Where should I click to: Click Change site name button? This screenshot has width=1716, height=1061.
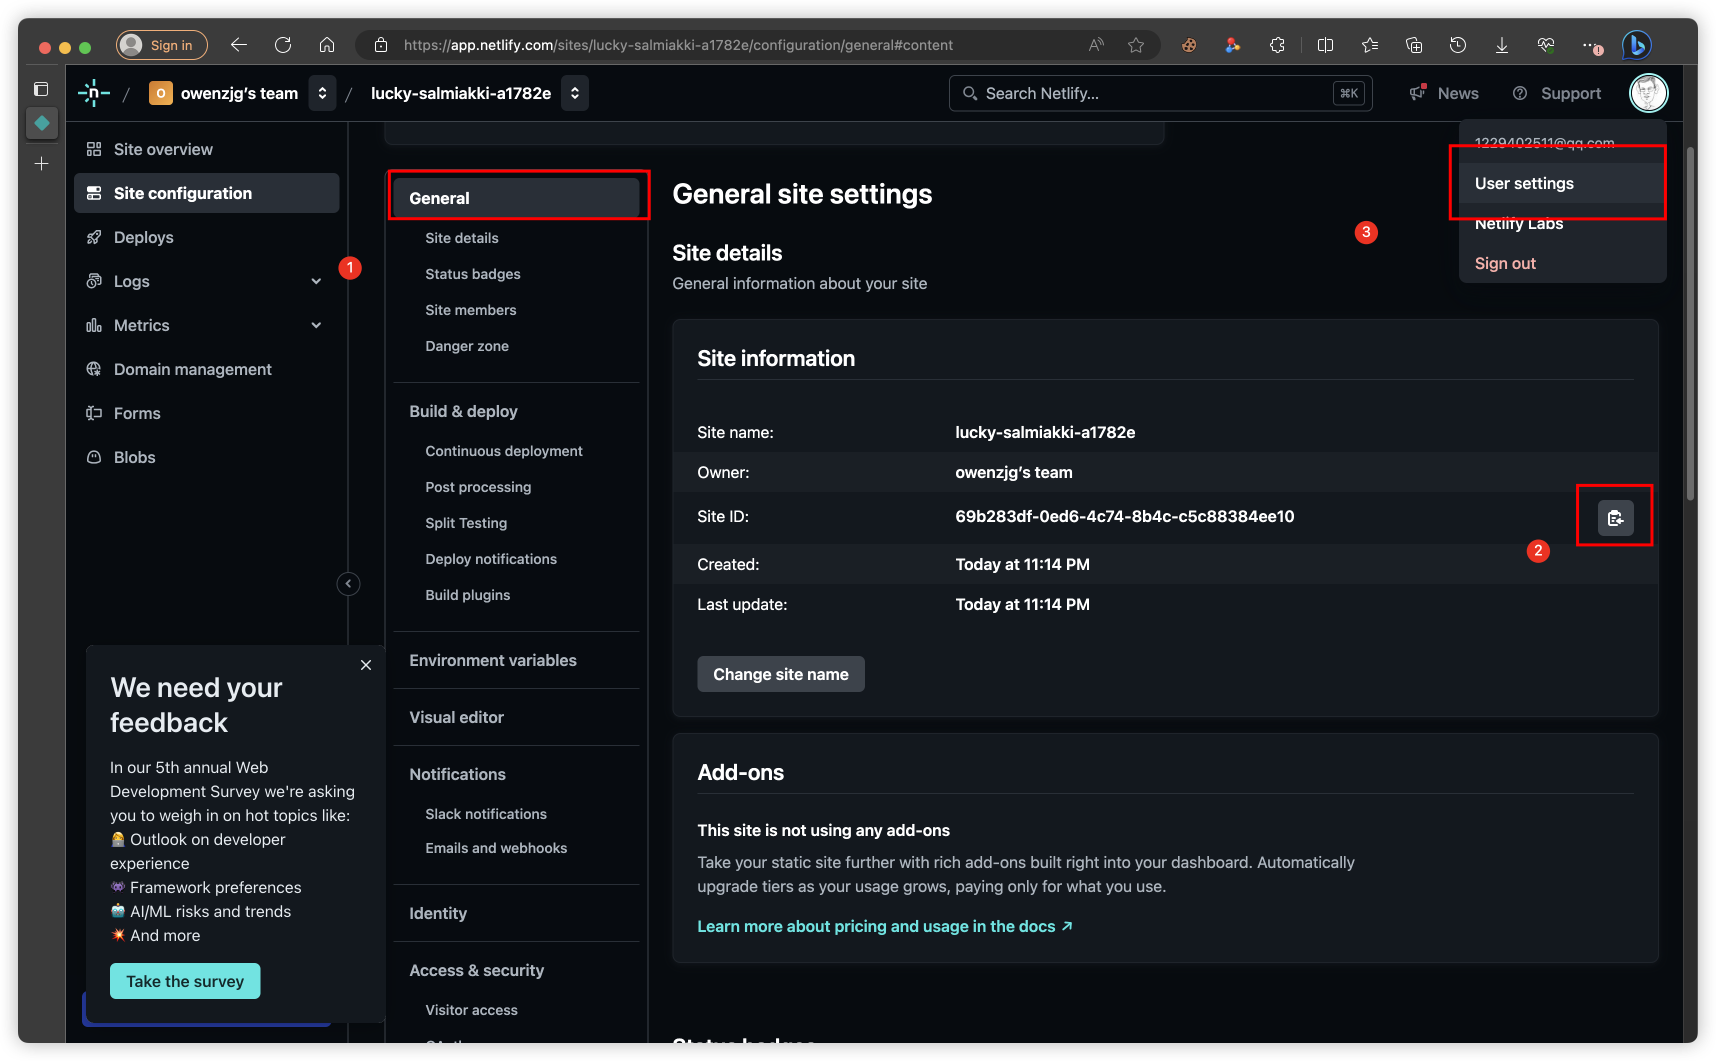click(x=780, y=674)
